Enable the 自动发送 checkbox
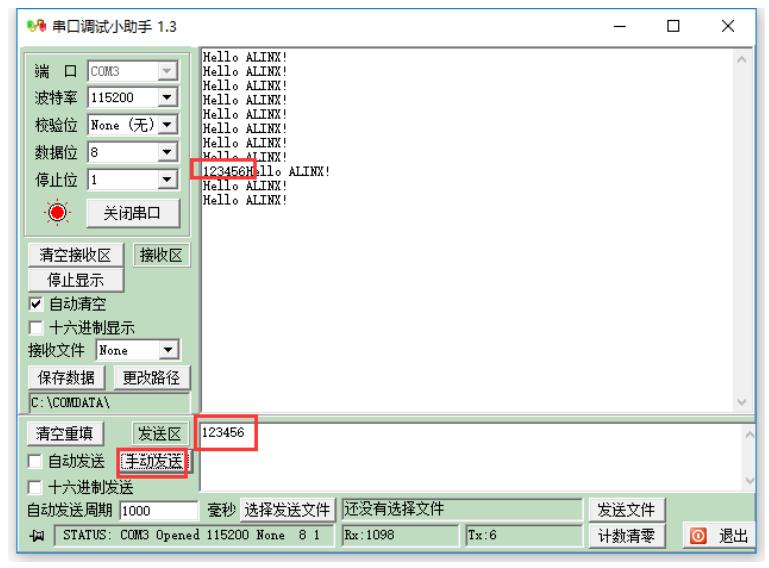This screenshot has height=568, width=769. pos(34,461)
